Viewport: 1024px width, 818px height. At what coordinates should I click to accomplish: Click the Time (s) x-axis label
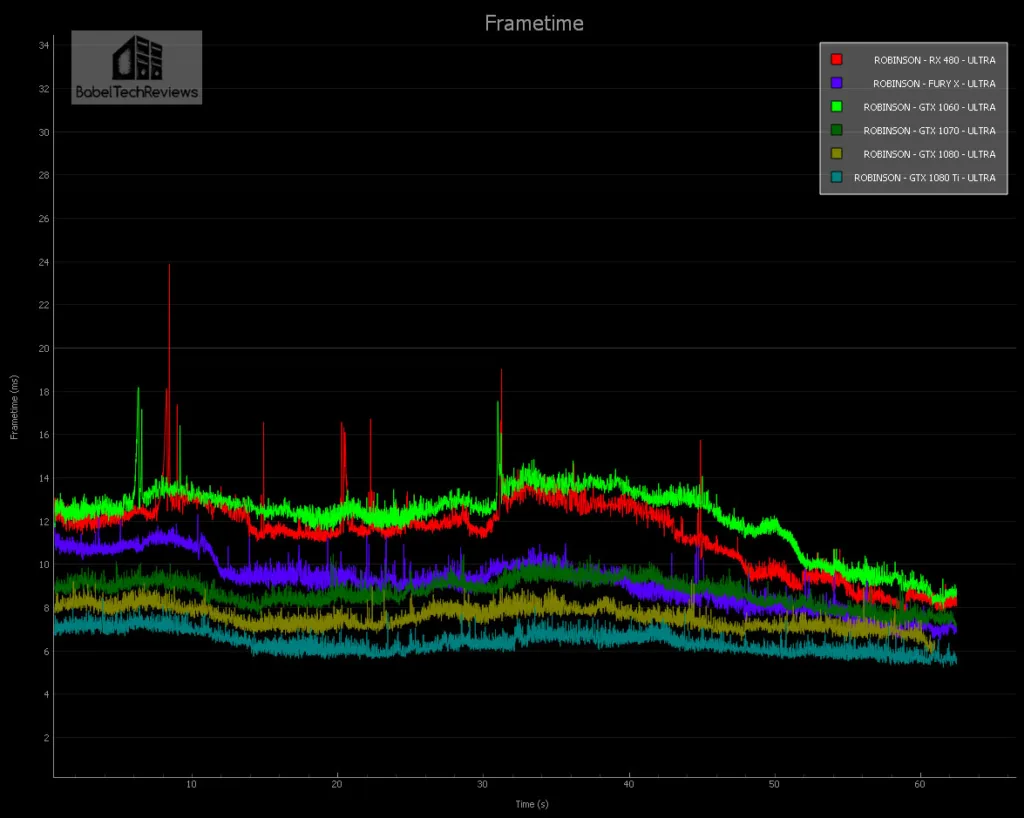pos(530,804)
